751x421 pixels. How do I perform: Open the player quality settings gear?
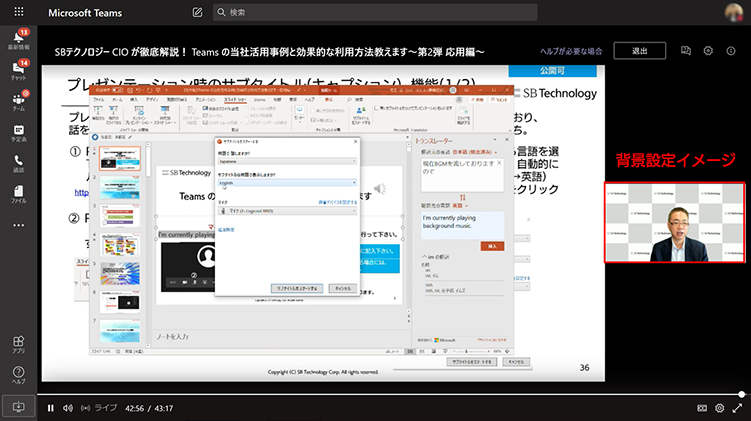[719, 408]
